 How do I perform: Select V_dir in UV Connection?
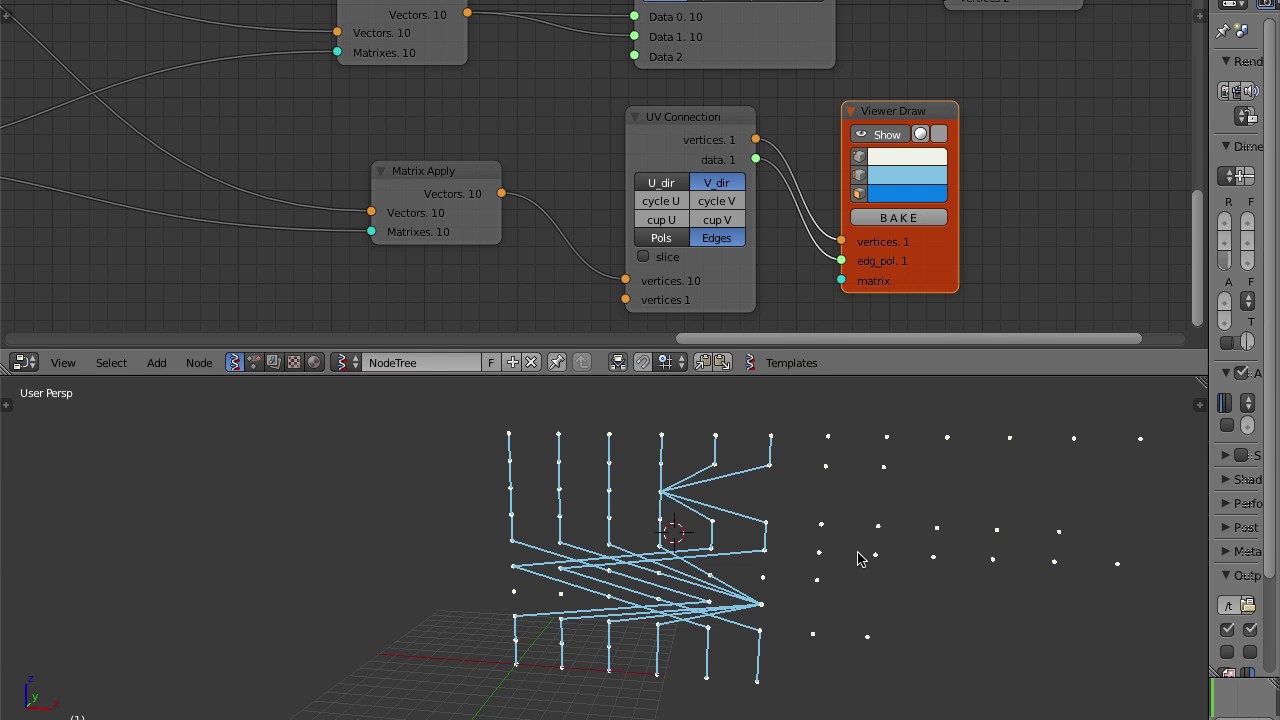(717, 183)
